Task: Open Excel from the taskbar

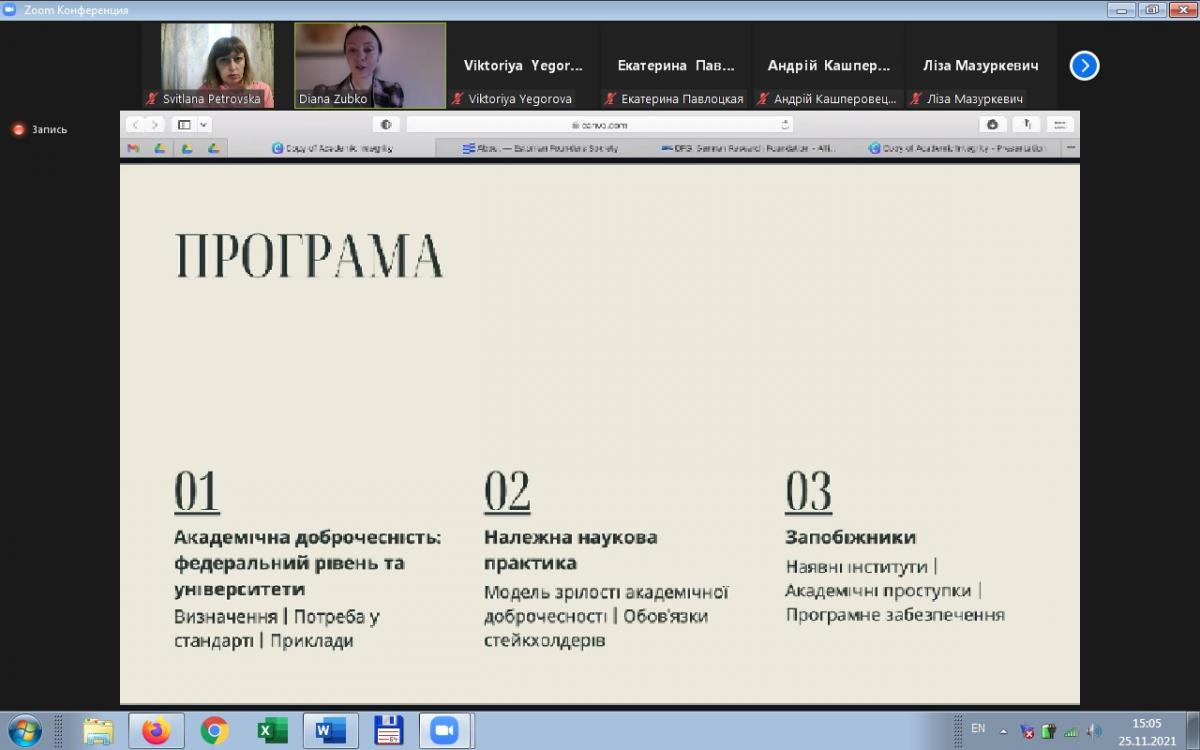Action: pos(271,731)
